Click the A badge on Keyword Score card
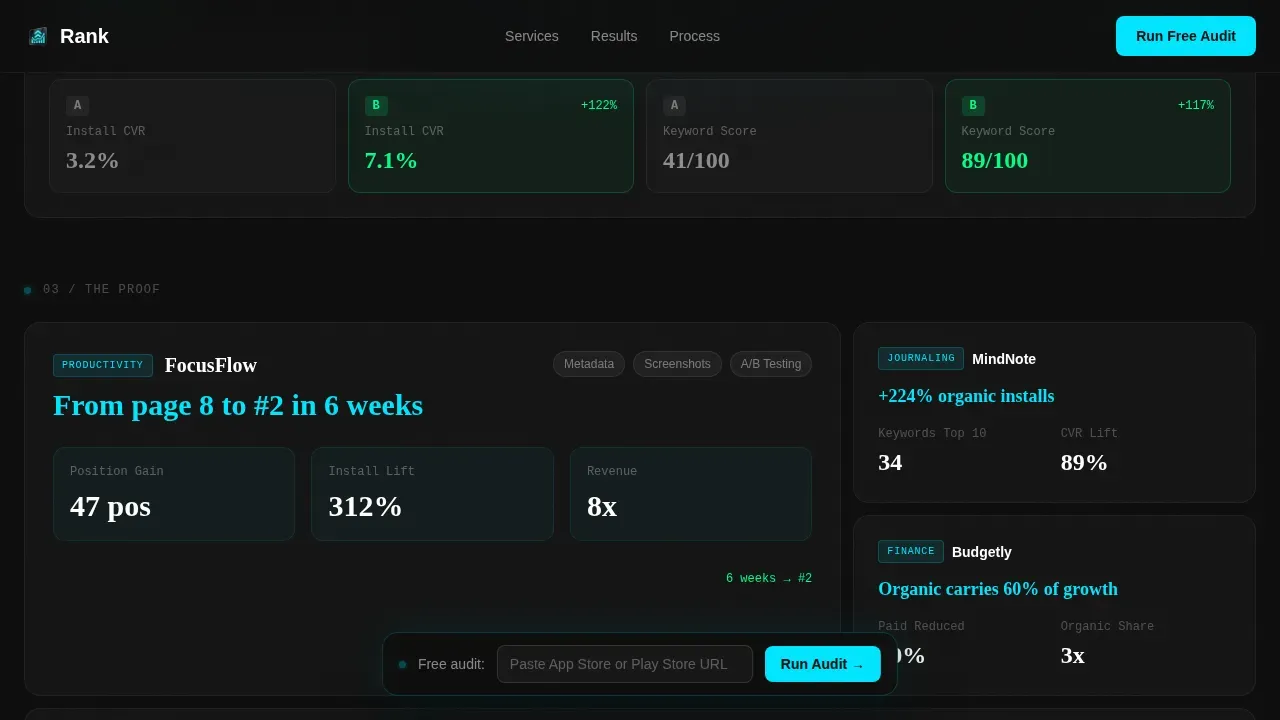The height and width of the screenshot is (720, 1280). [674, 105]
